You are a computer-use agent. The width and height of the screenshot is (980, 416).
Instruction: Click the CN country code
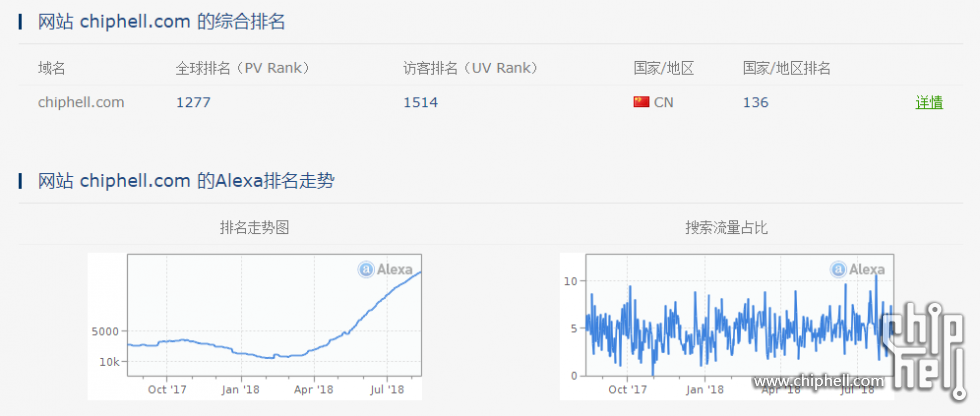(664, 102)
